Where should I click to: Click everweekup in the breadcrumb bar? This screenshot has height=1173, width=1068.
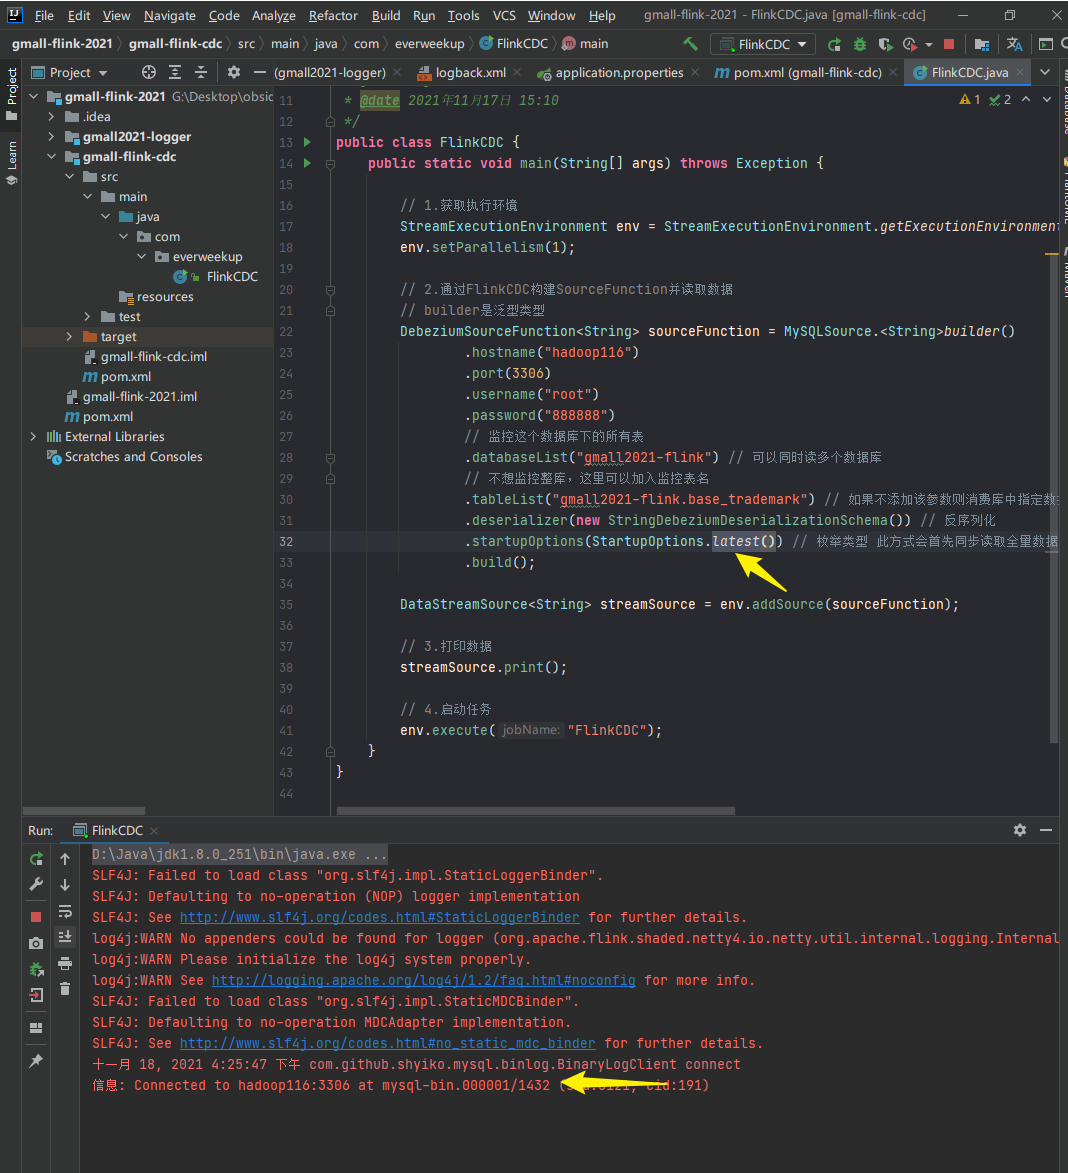point(429,44)
